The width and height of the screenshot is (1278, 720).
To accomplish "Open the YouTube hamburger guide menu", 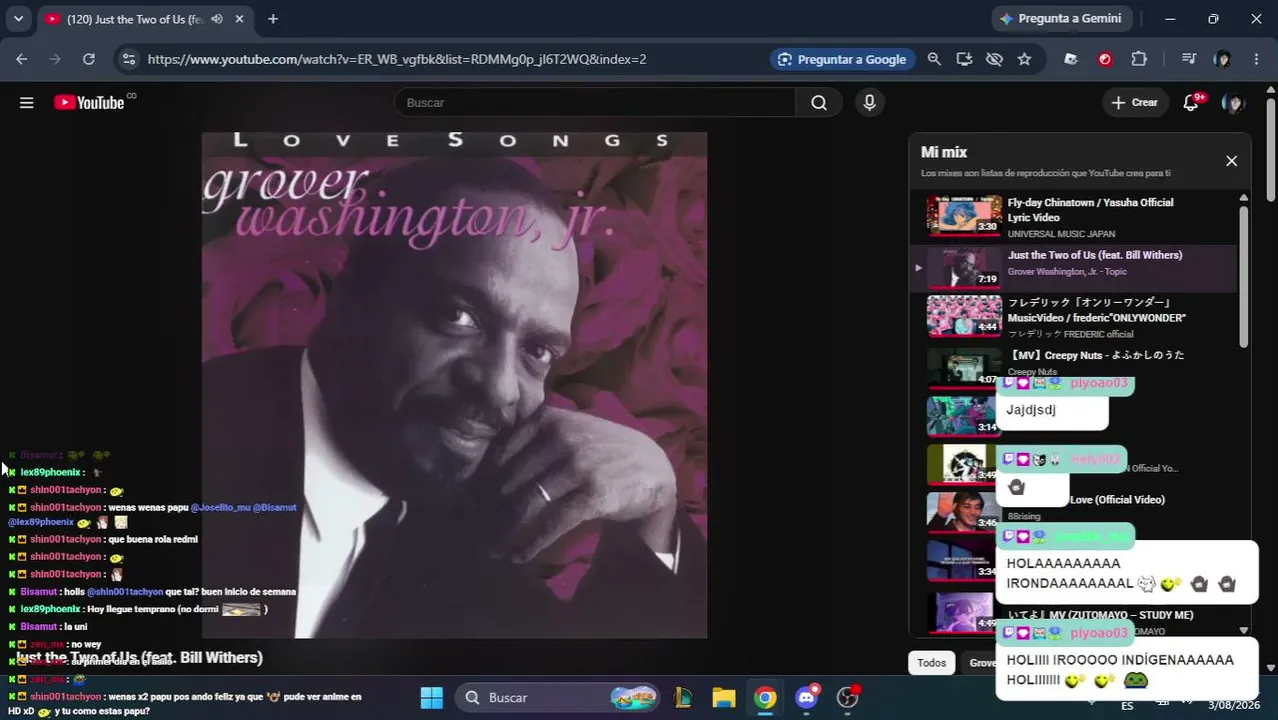I will [x=27, y=102].
